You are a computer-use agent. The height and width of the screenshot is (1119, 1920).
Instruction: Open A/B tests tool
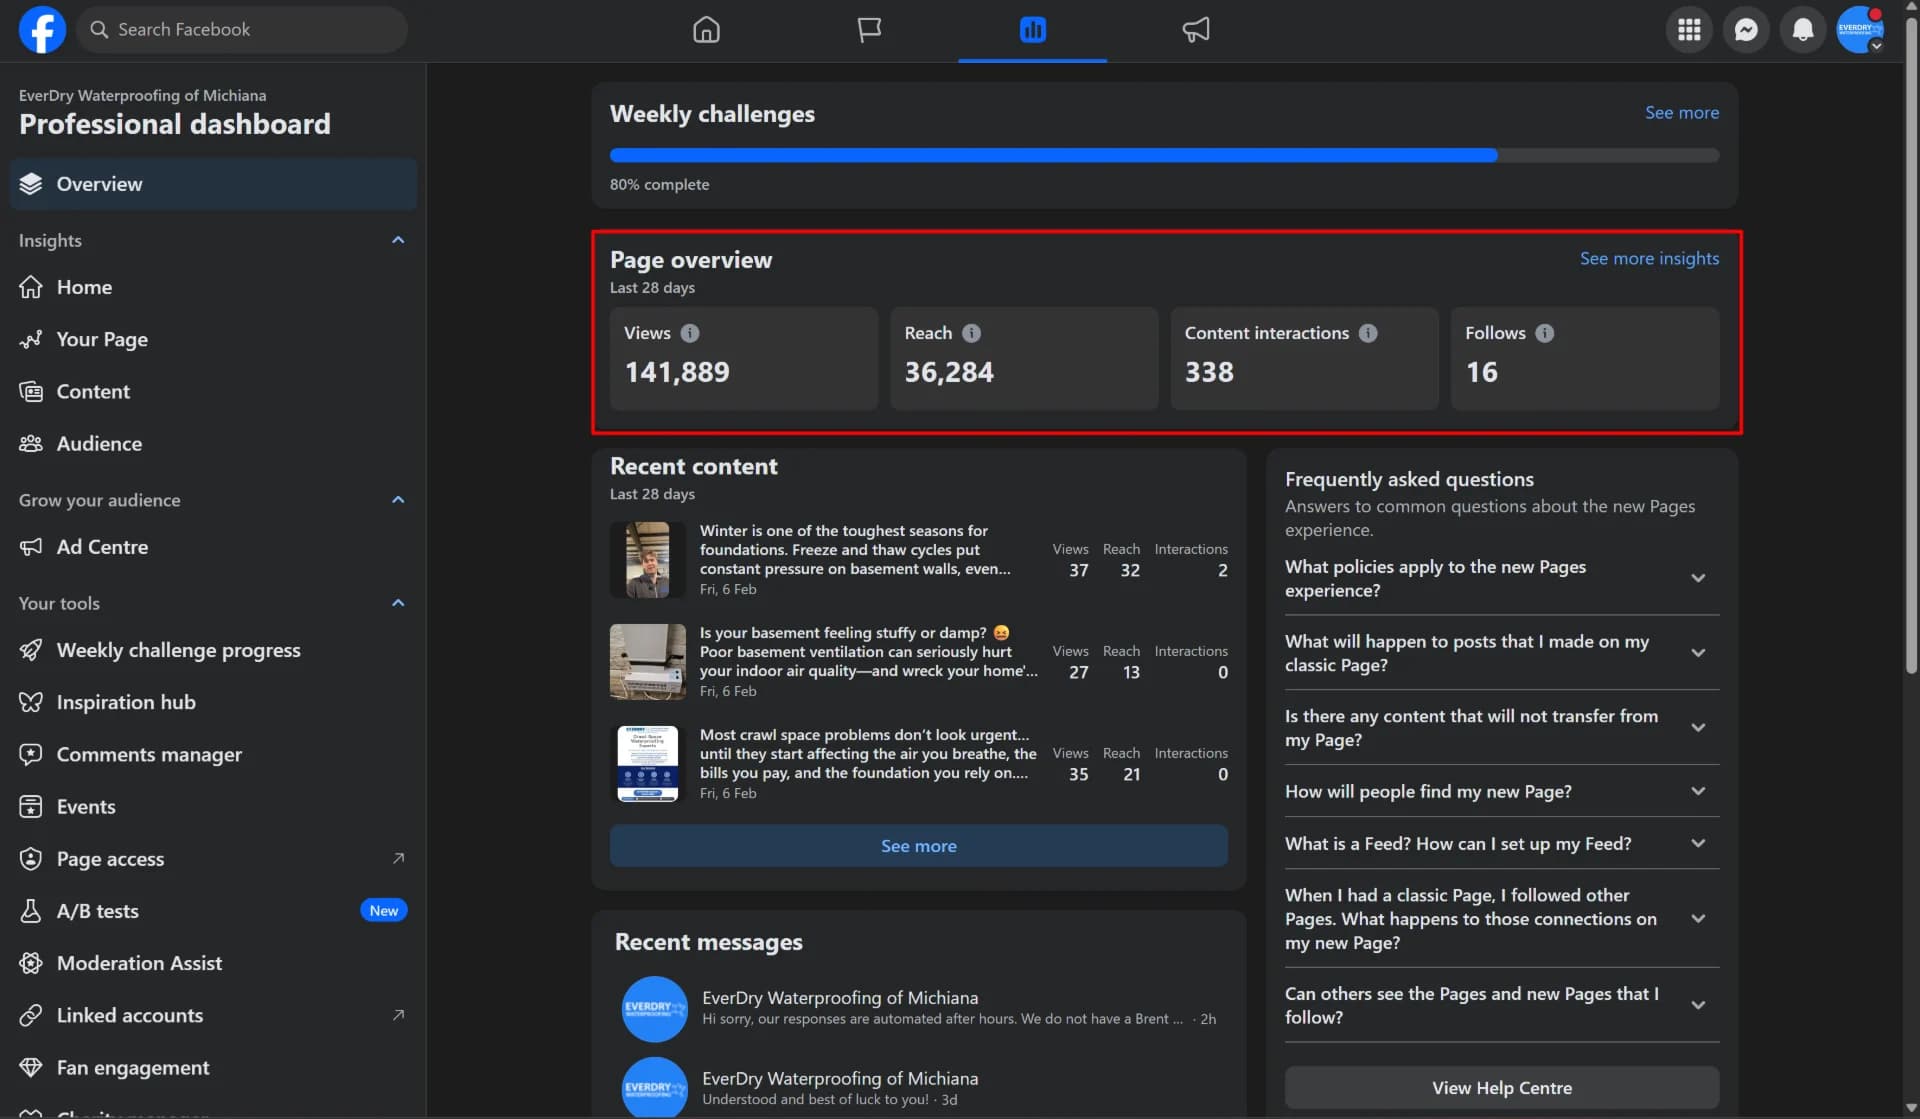tap(213, 911)
